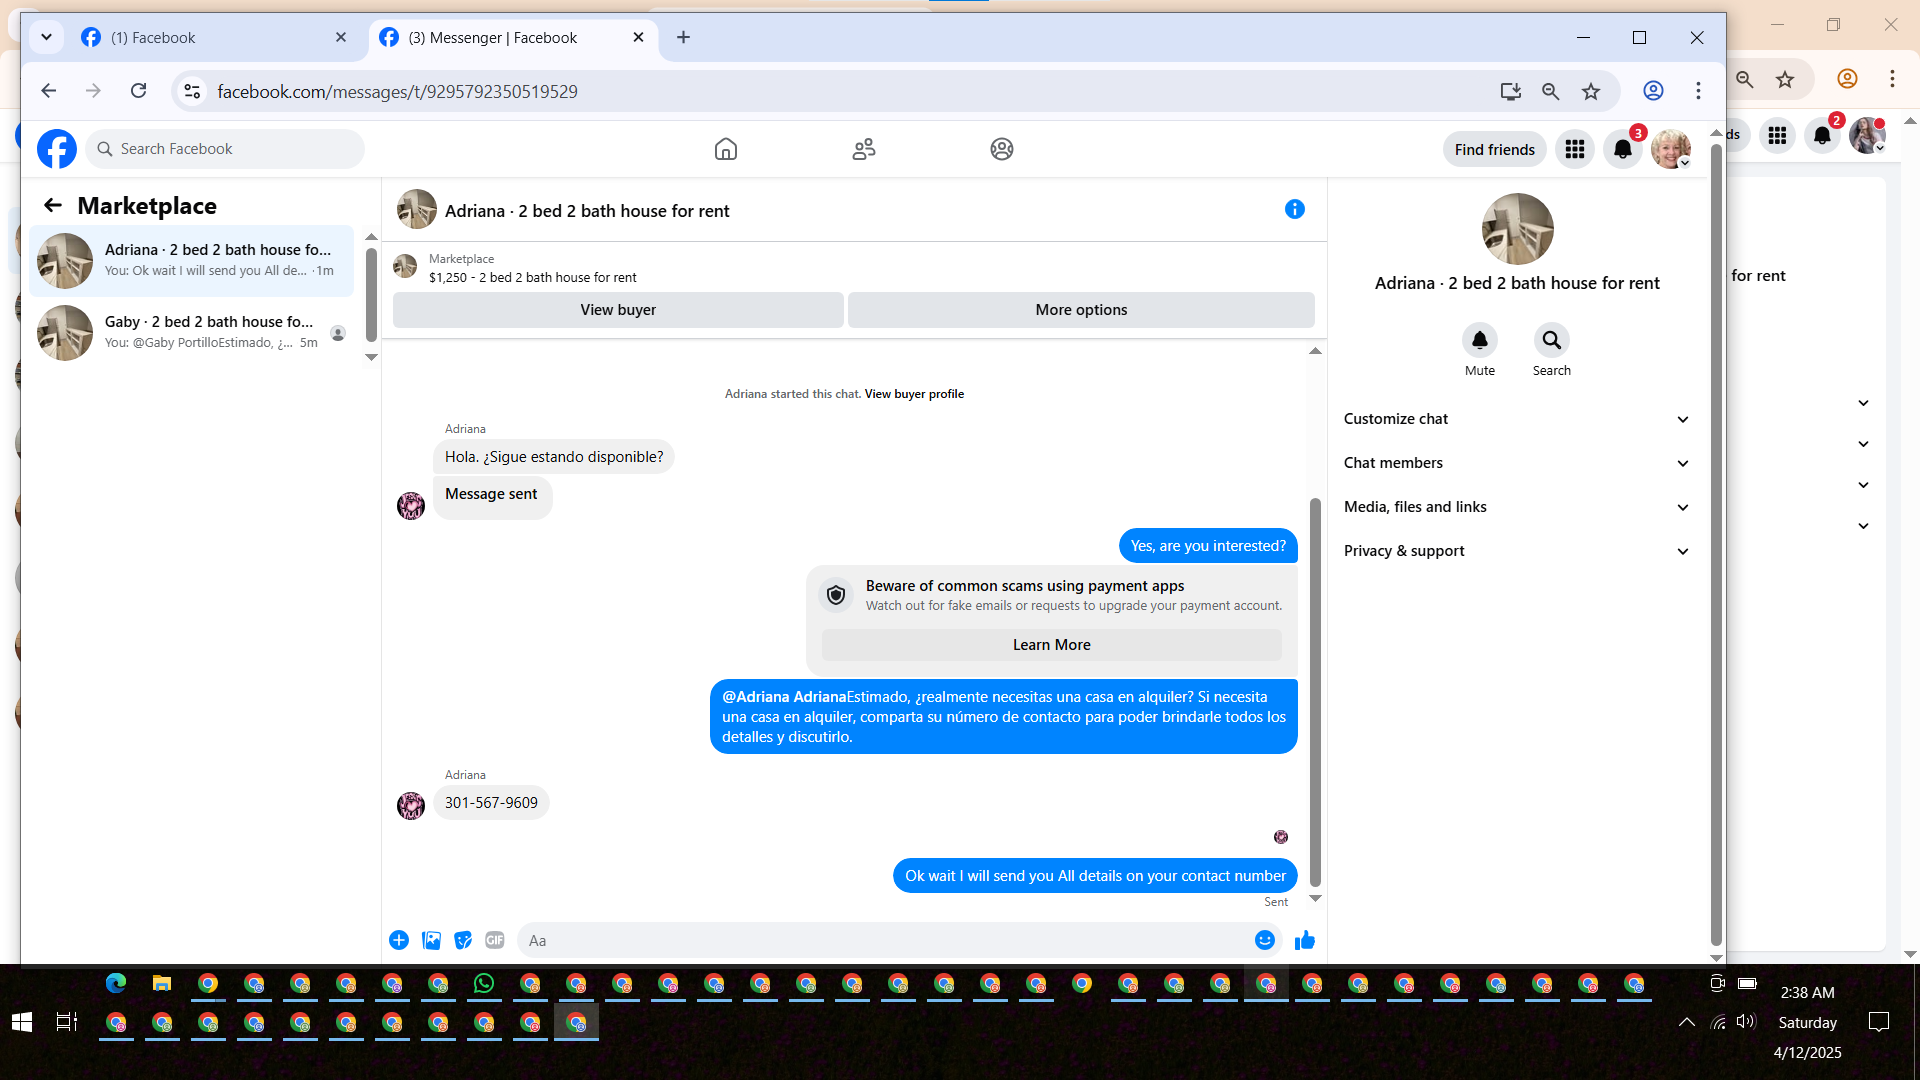Choose a GIF icon in composer
This screenshot has height=1080, width=1920.
pos(495,940)
